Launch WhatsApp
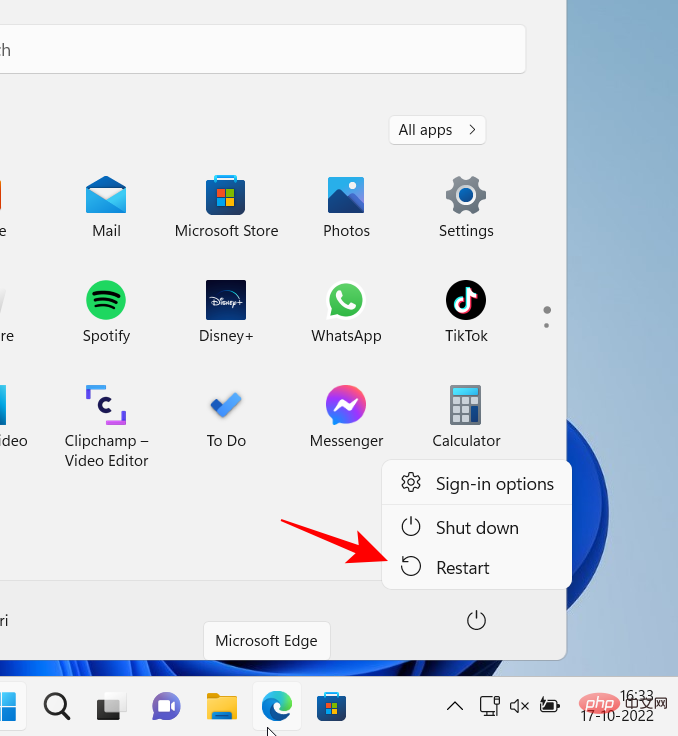Screen dimensions: 678x736 coord(346,312)
